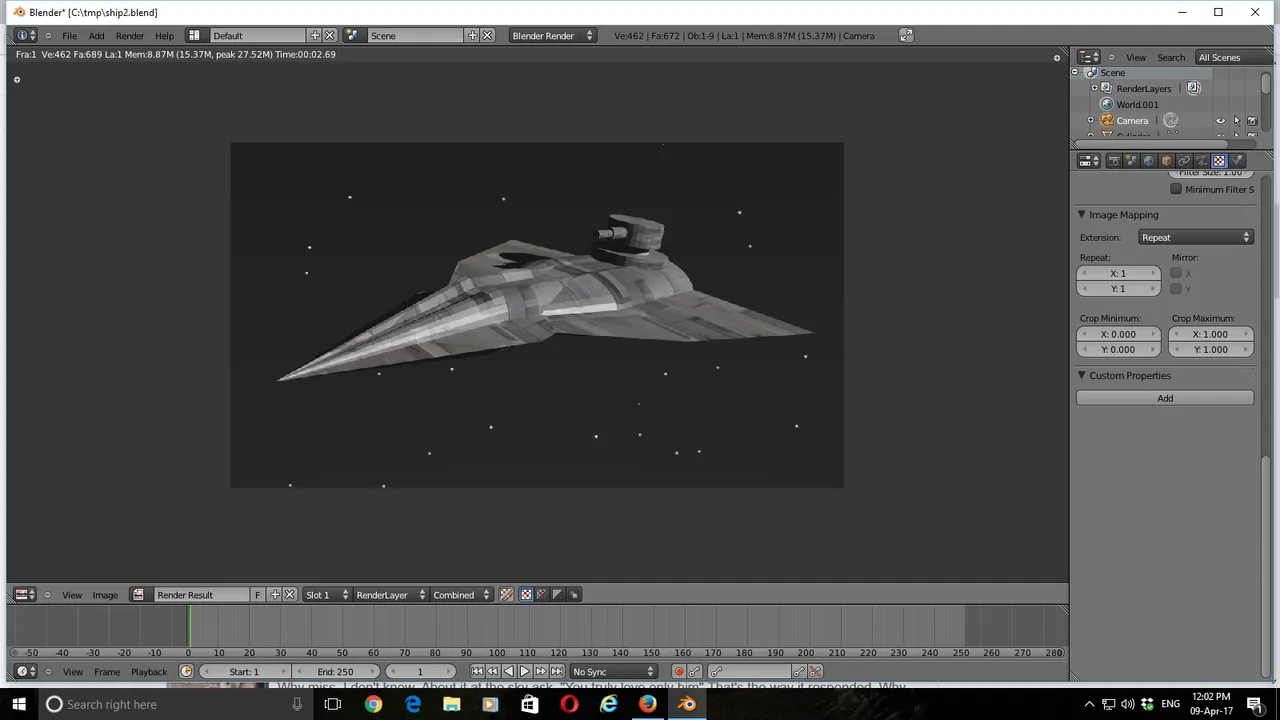Open the timeline Frame menu
Viewport: 1280px width, 720px height.
[x=107, y=672]
